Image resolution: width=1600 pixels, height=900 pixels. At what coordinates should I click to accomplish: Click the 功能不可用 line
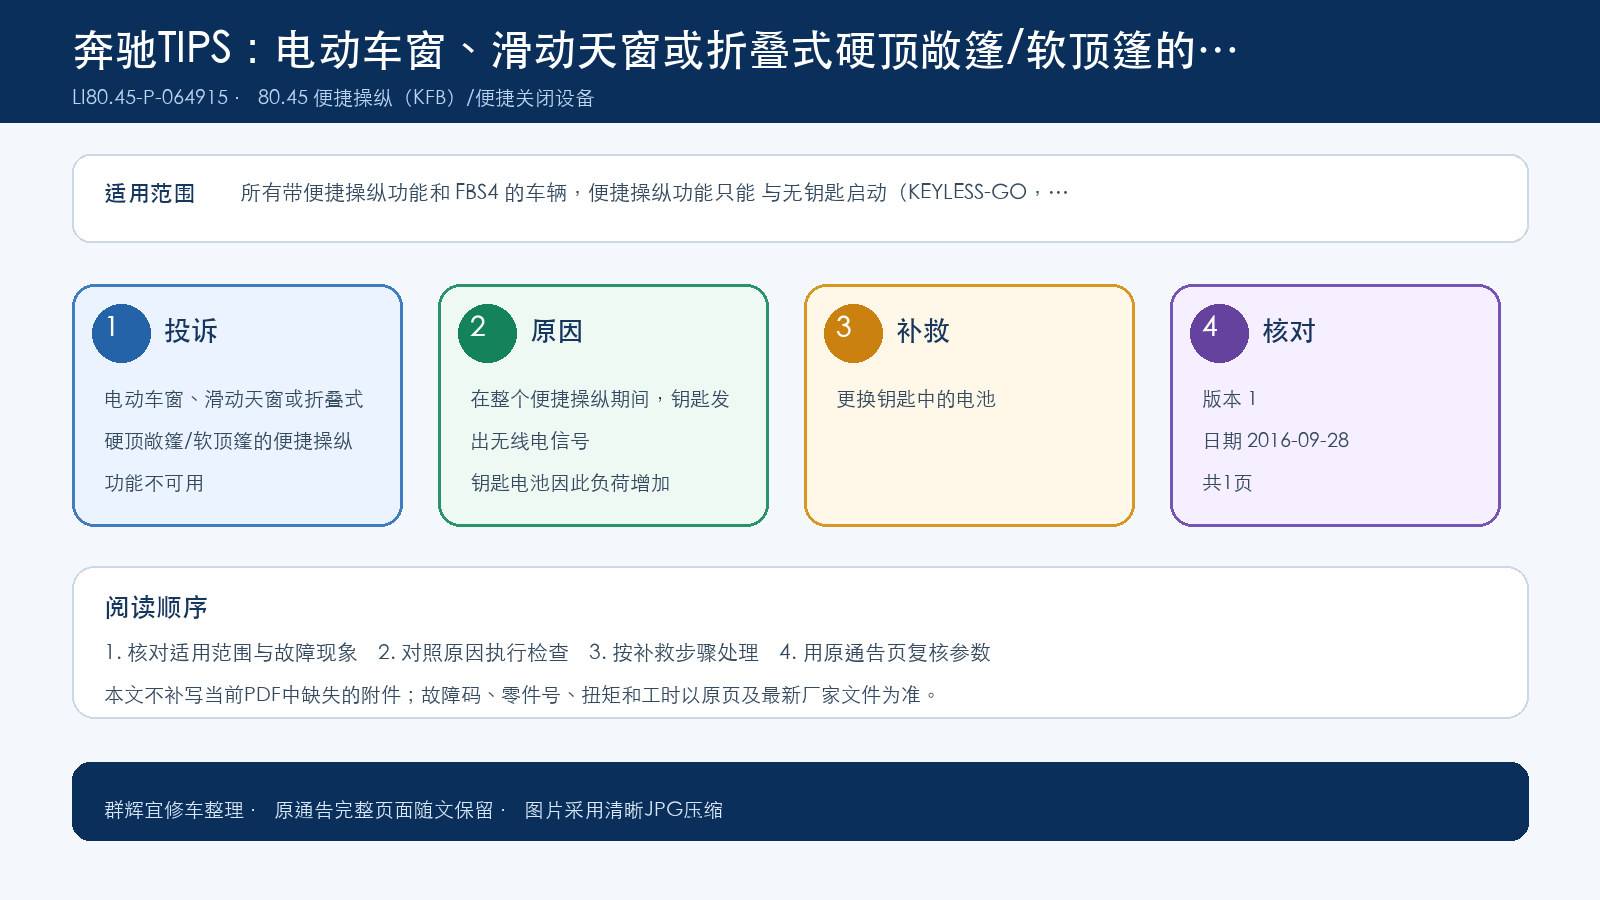(154, 483)
